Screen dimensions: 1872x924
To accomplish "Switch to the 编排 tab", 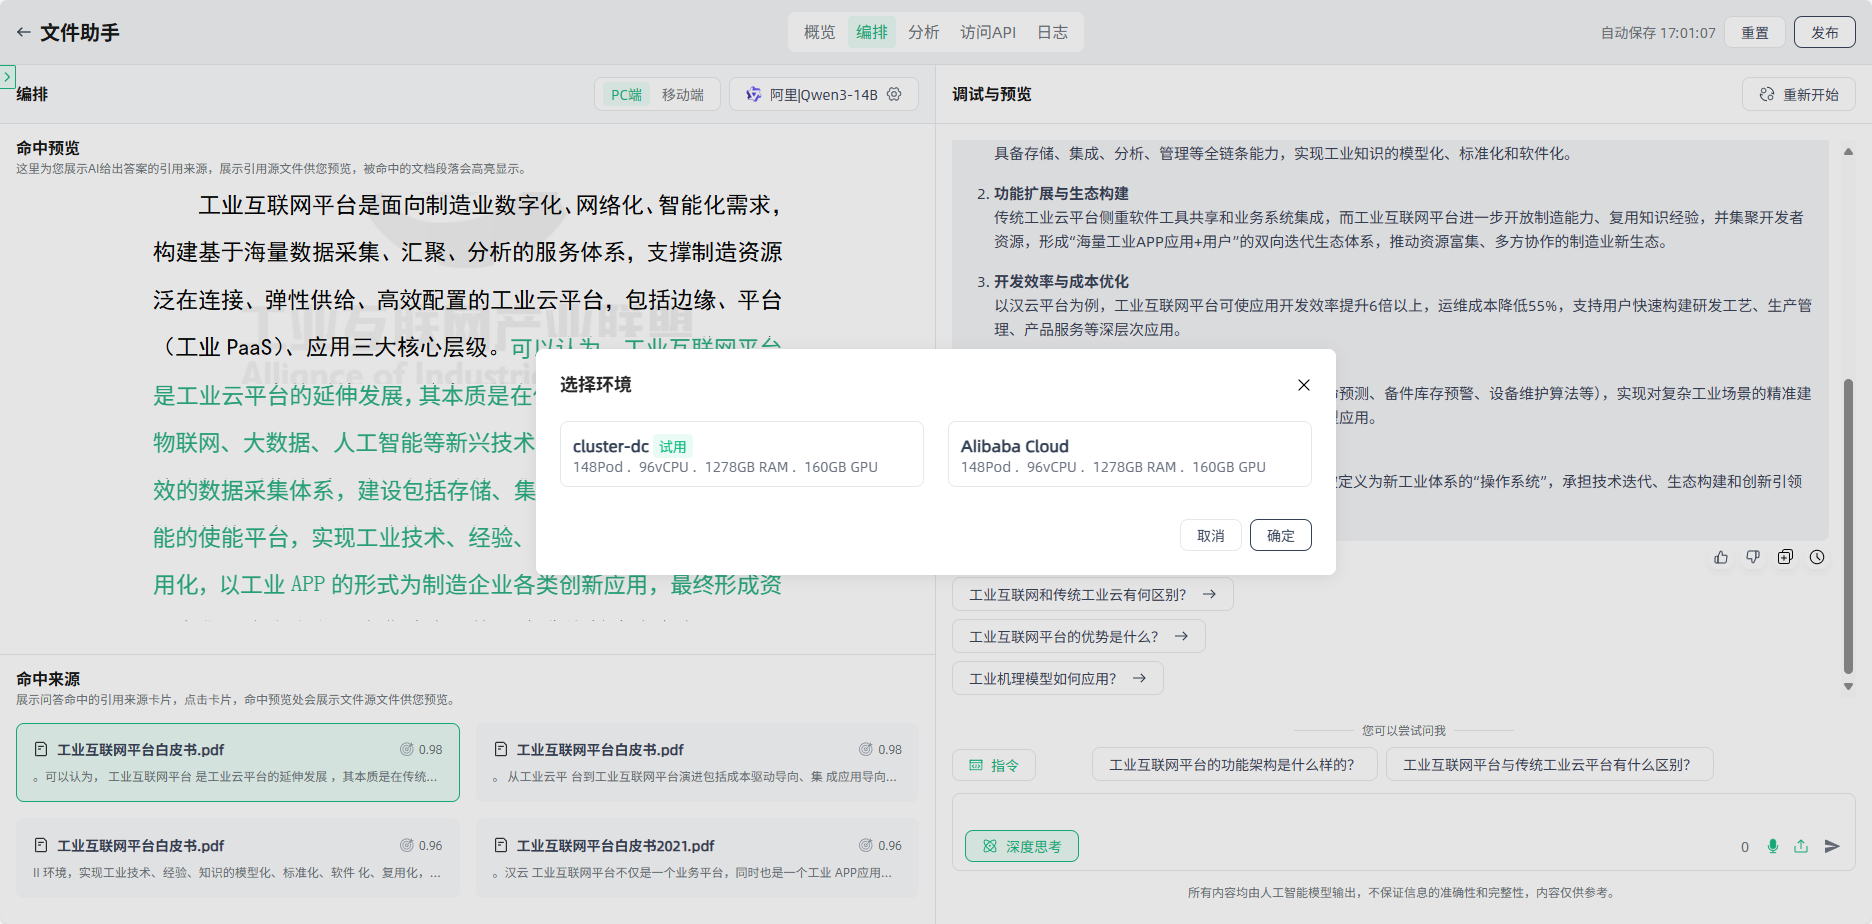I will pos(871,32).
